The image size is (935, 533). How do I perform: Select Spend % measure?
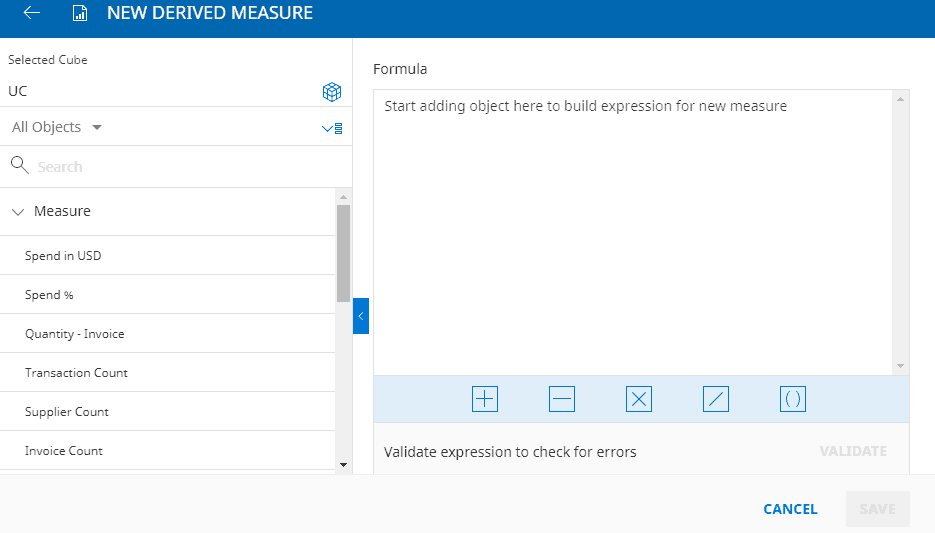[49, 295]
